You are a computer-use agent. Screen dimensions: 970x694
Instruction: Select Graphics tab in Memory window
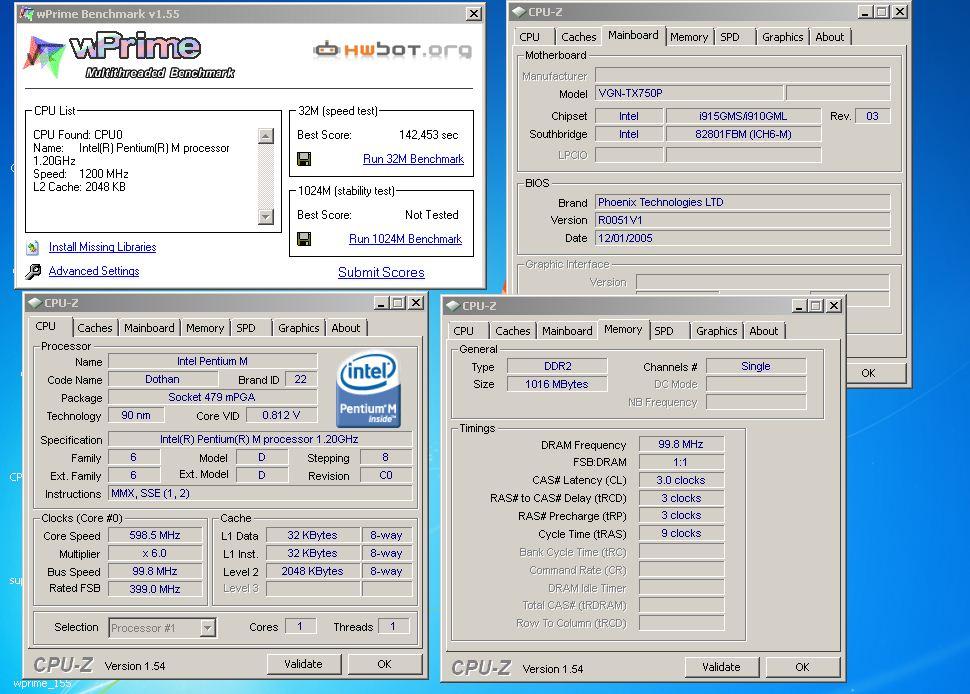click(x=716, y=331)
